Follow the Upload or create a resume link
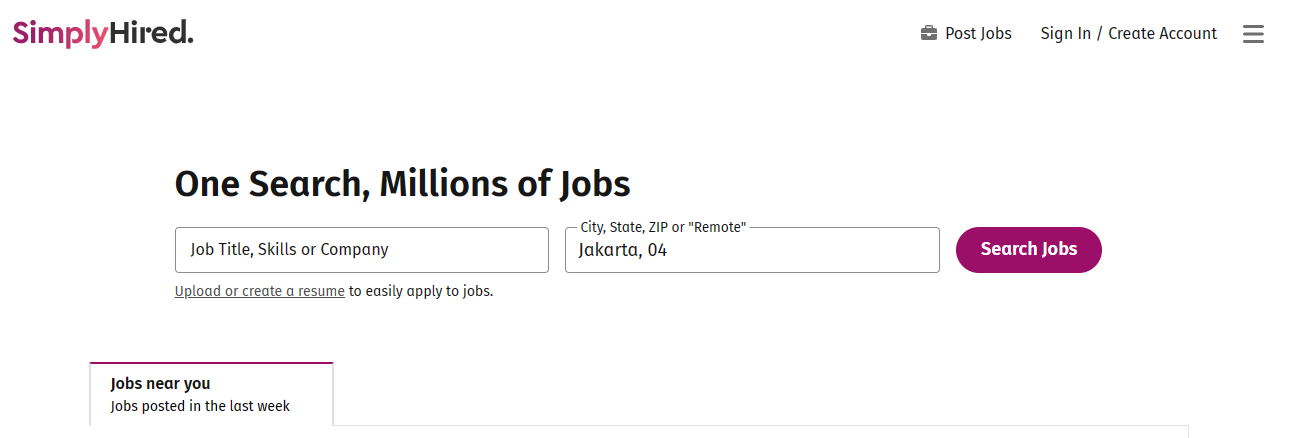This screenshot has width=1300, height=438. (x=259, y=292)
